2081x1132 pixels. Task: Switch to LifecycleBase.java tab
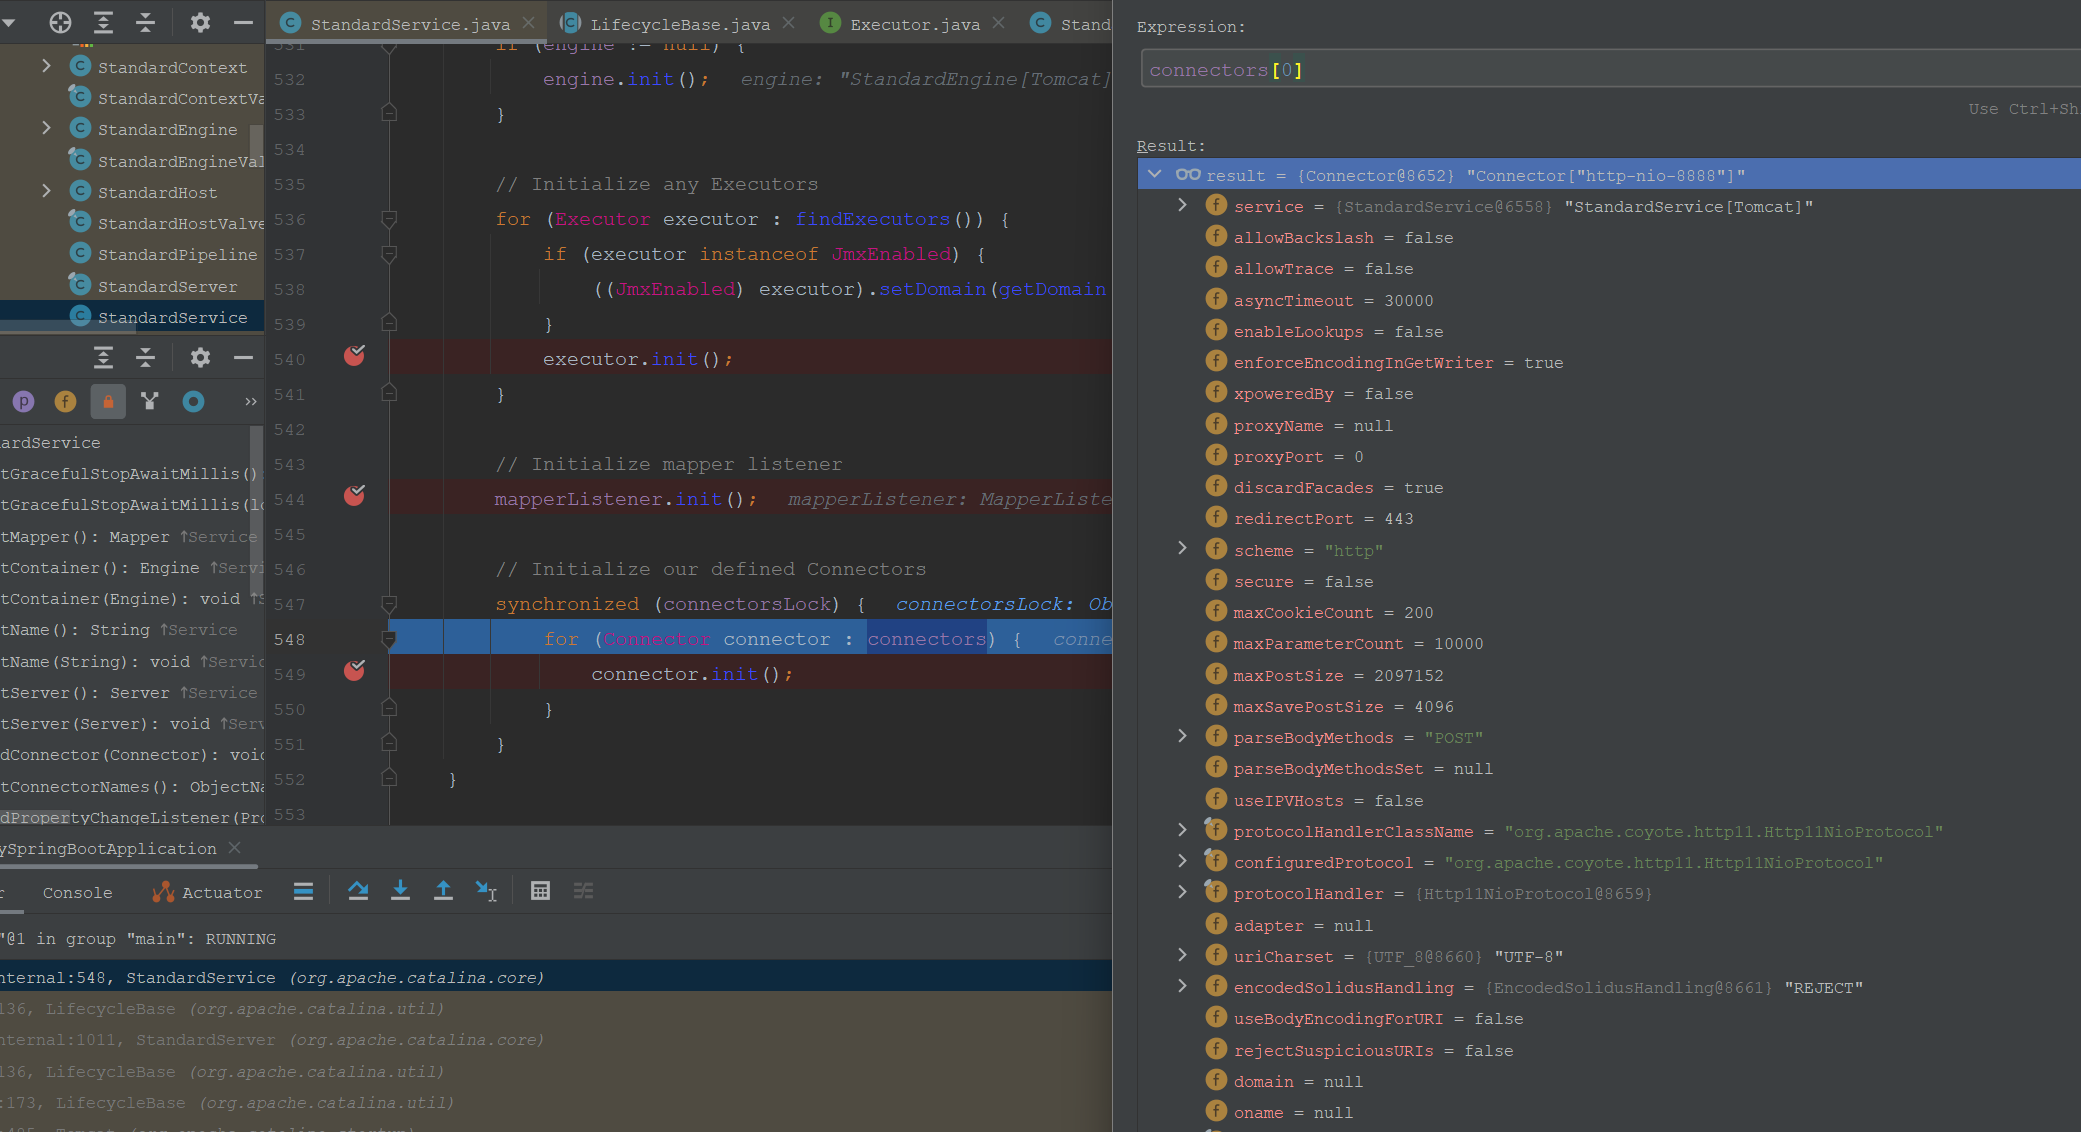[679, 24]
